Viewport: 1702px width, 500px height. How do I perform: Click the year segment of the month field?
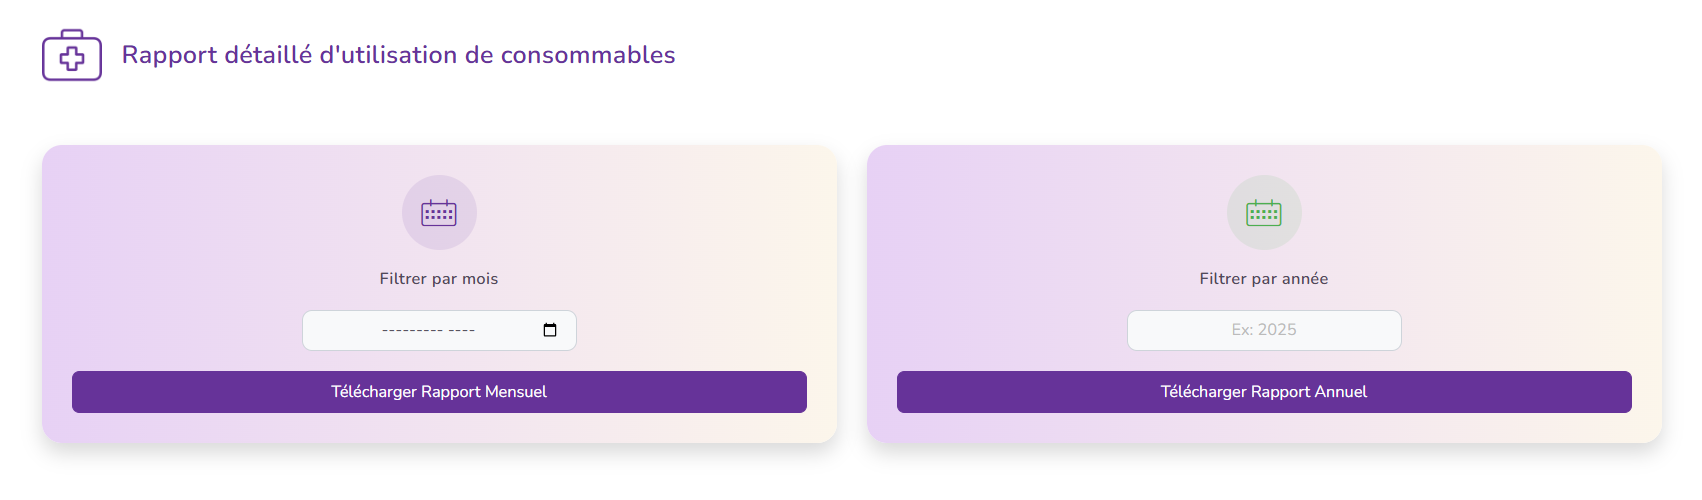click(462, 330)
